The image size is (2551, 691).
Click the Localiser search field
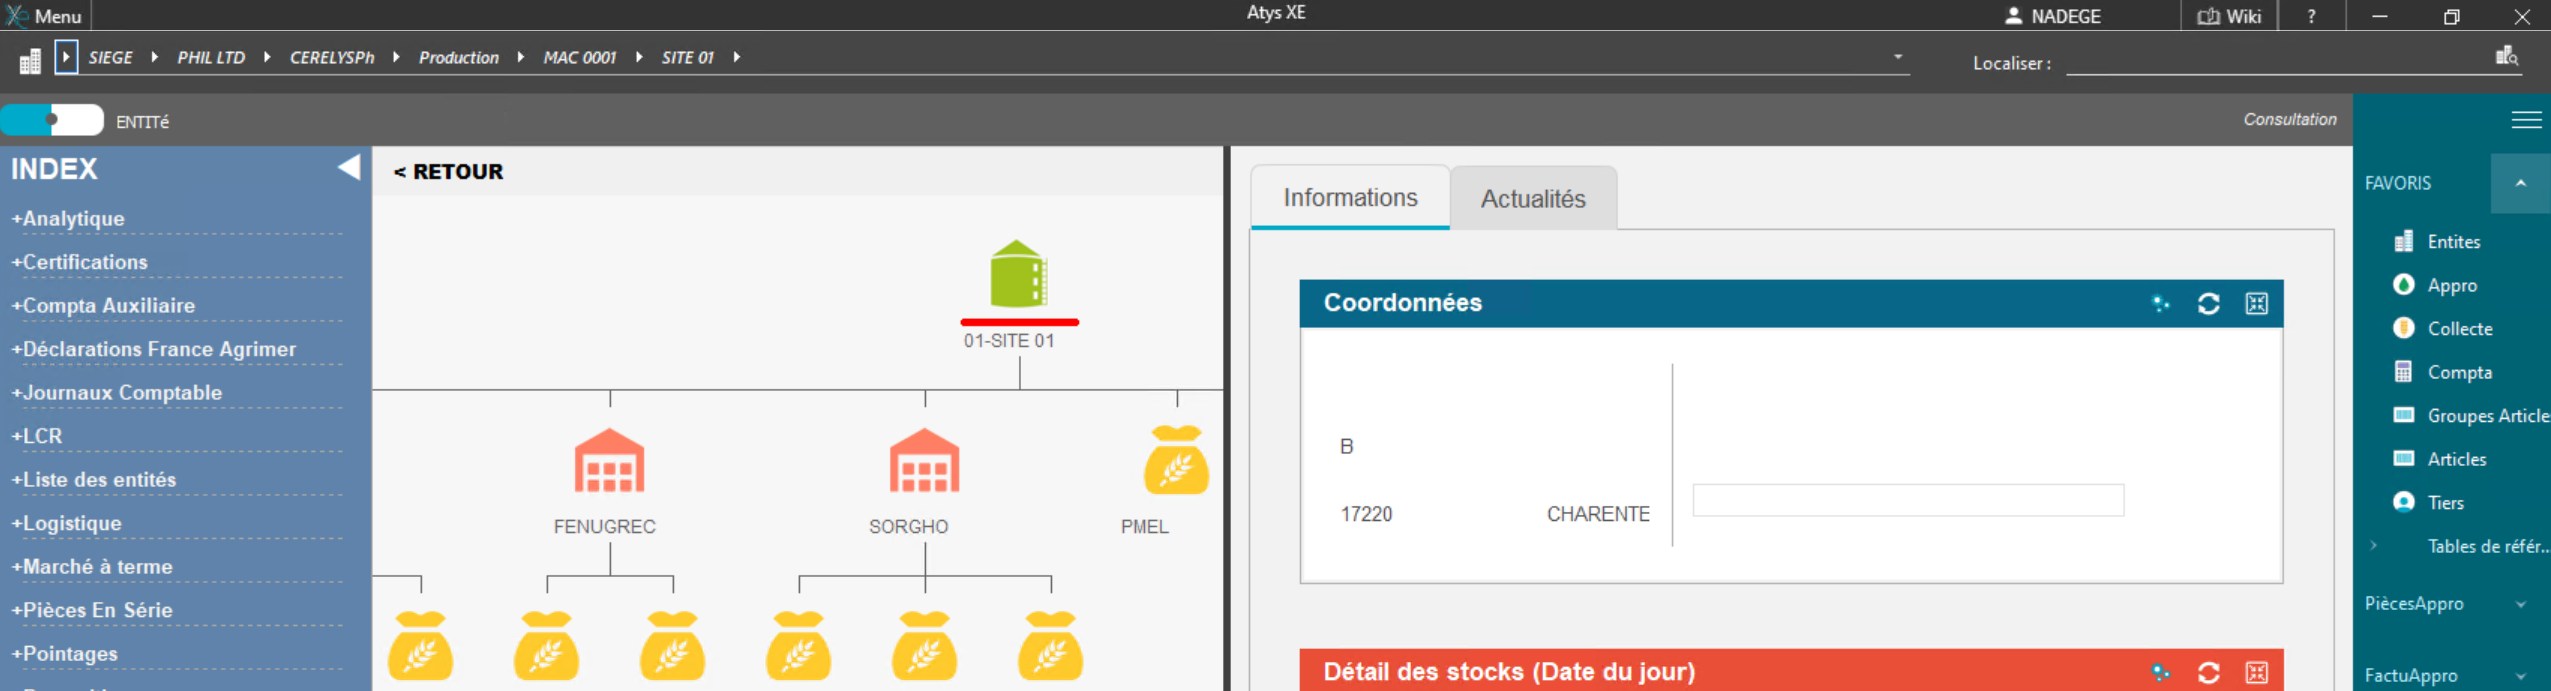coord(2278,61)
